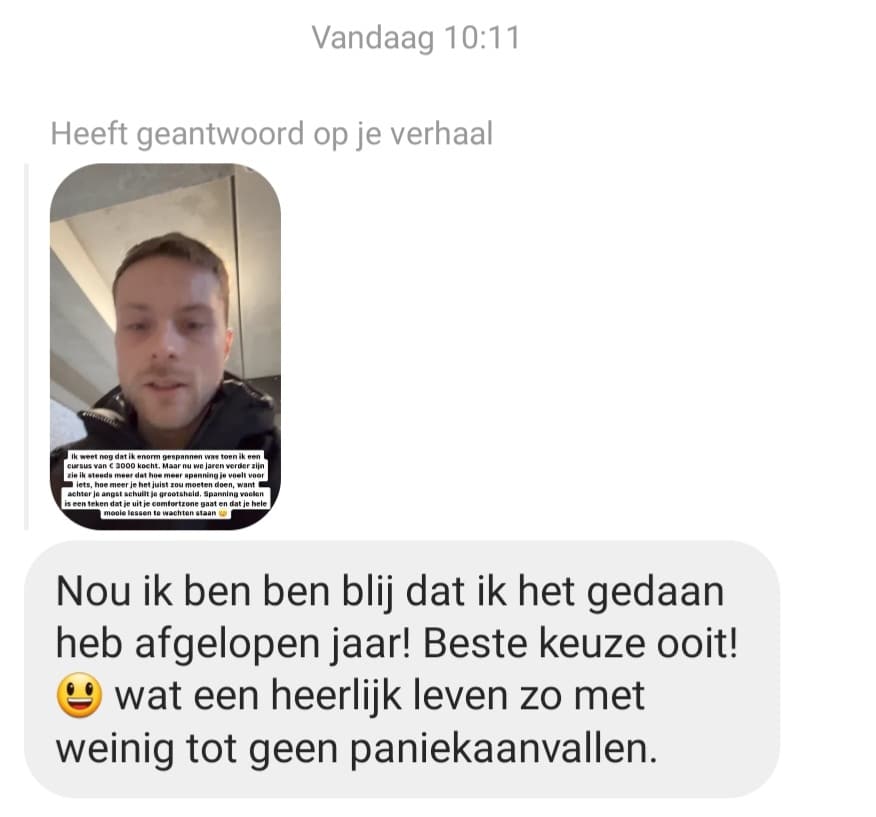Tap 'weinig tot geen' in last line

[x=197, y=749]
